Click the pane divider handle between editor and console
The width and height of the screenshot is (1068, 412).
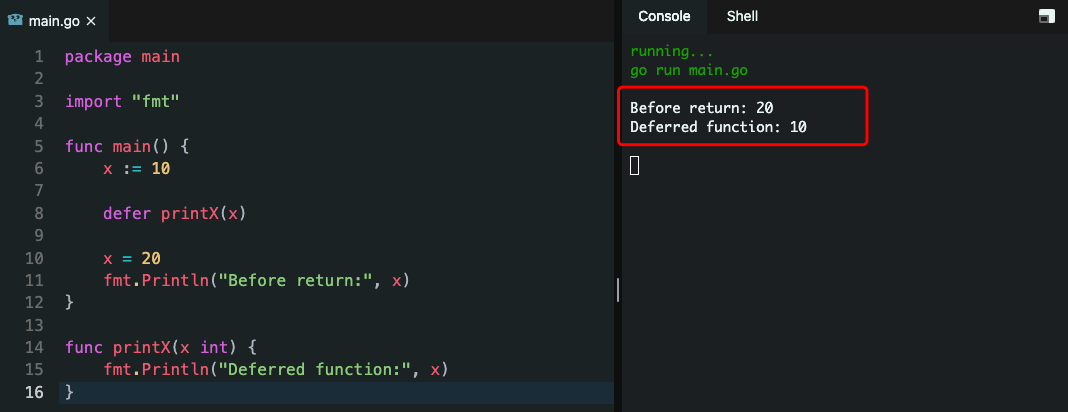point(618,289)
